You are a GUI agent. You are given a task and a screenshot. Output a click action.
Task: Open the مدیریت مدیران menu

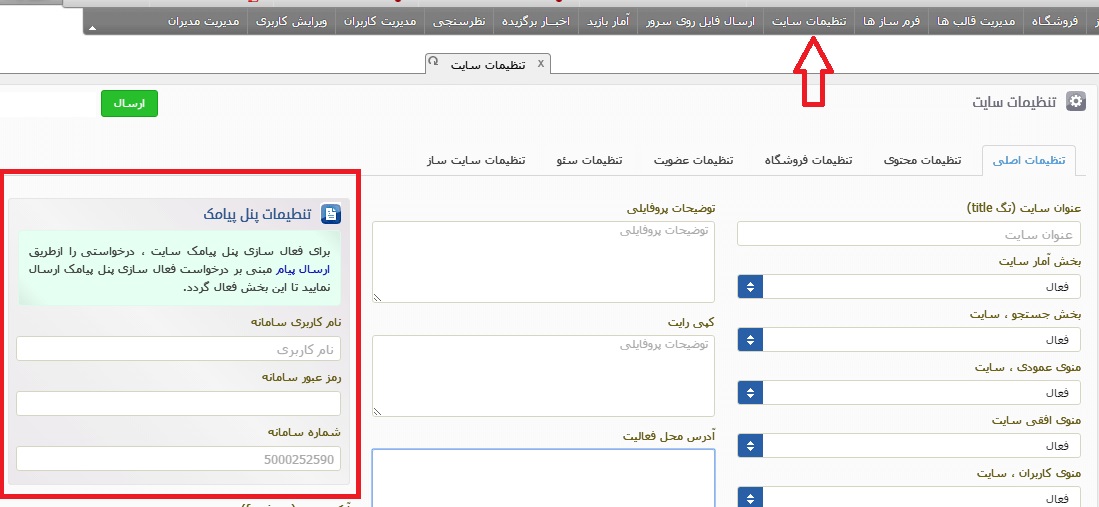click(203, 22)
